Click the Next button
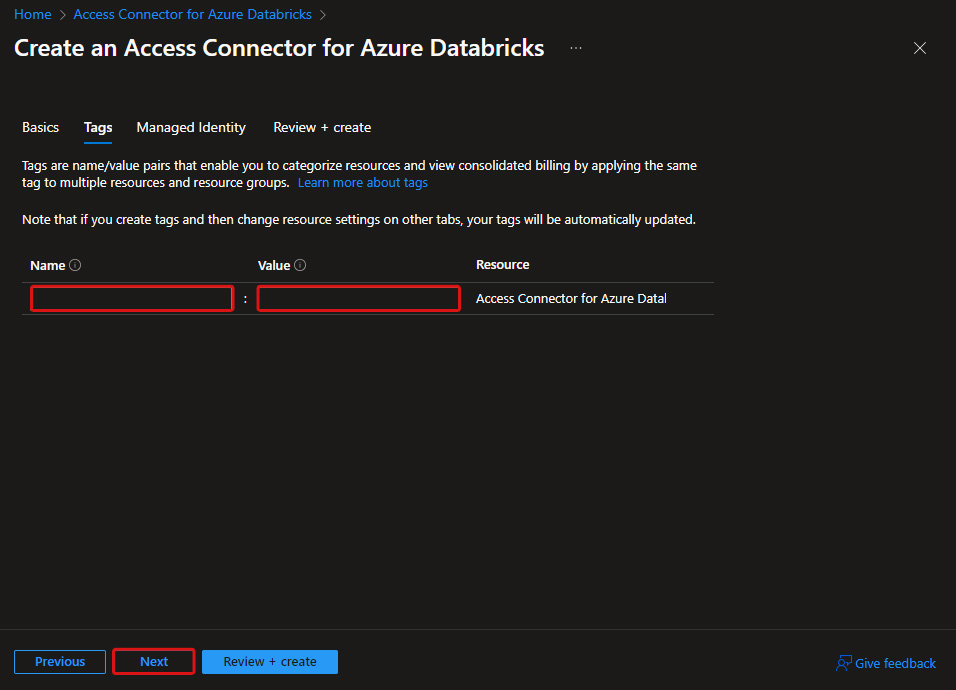 (154, 662)
